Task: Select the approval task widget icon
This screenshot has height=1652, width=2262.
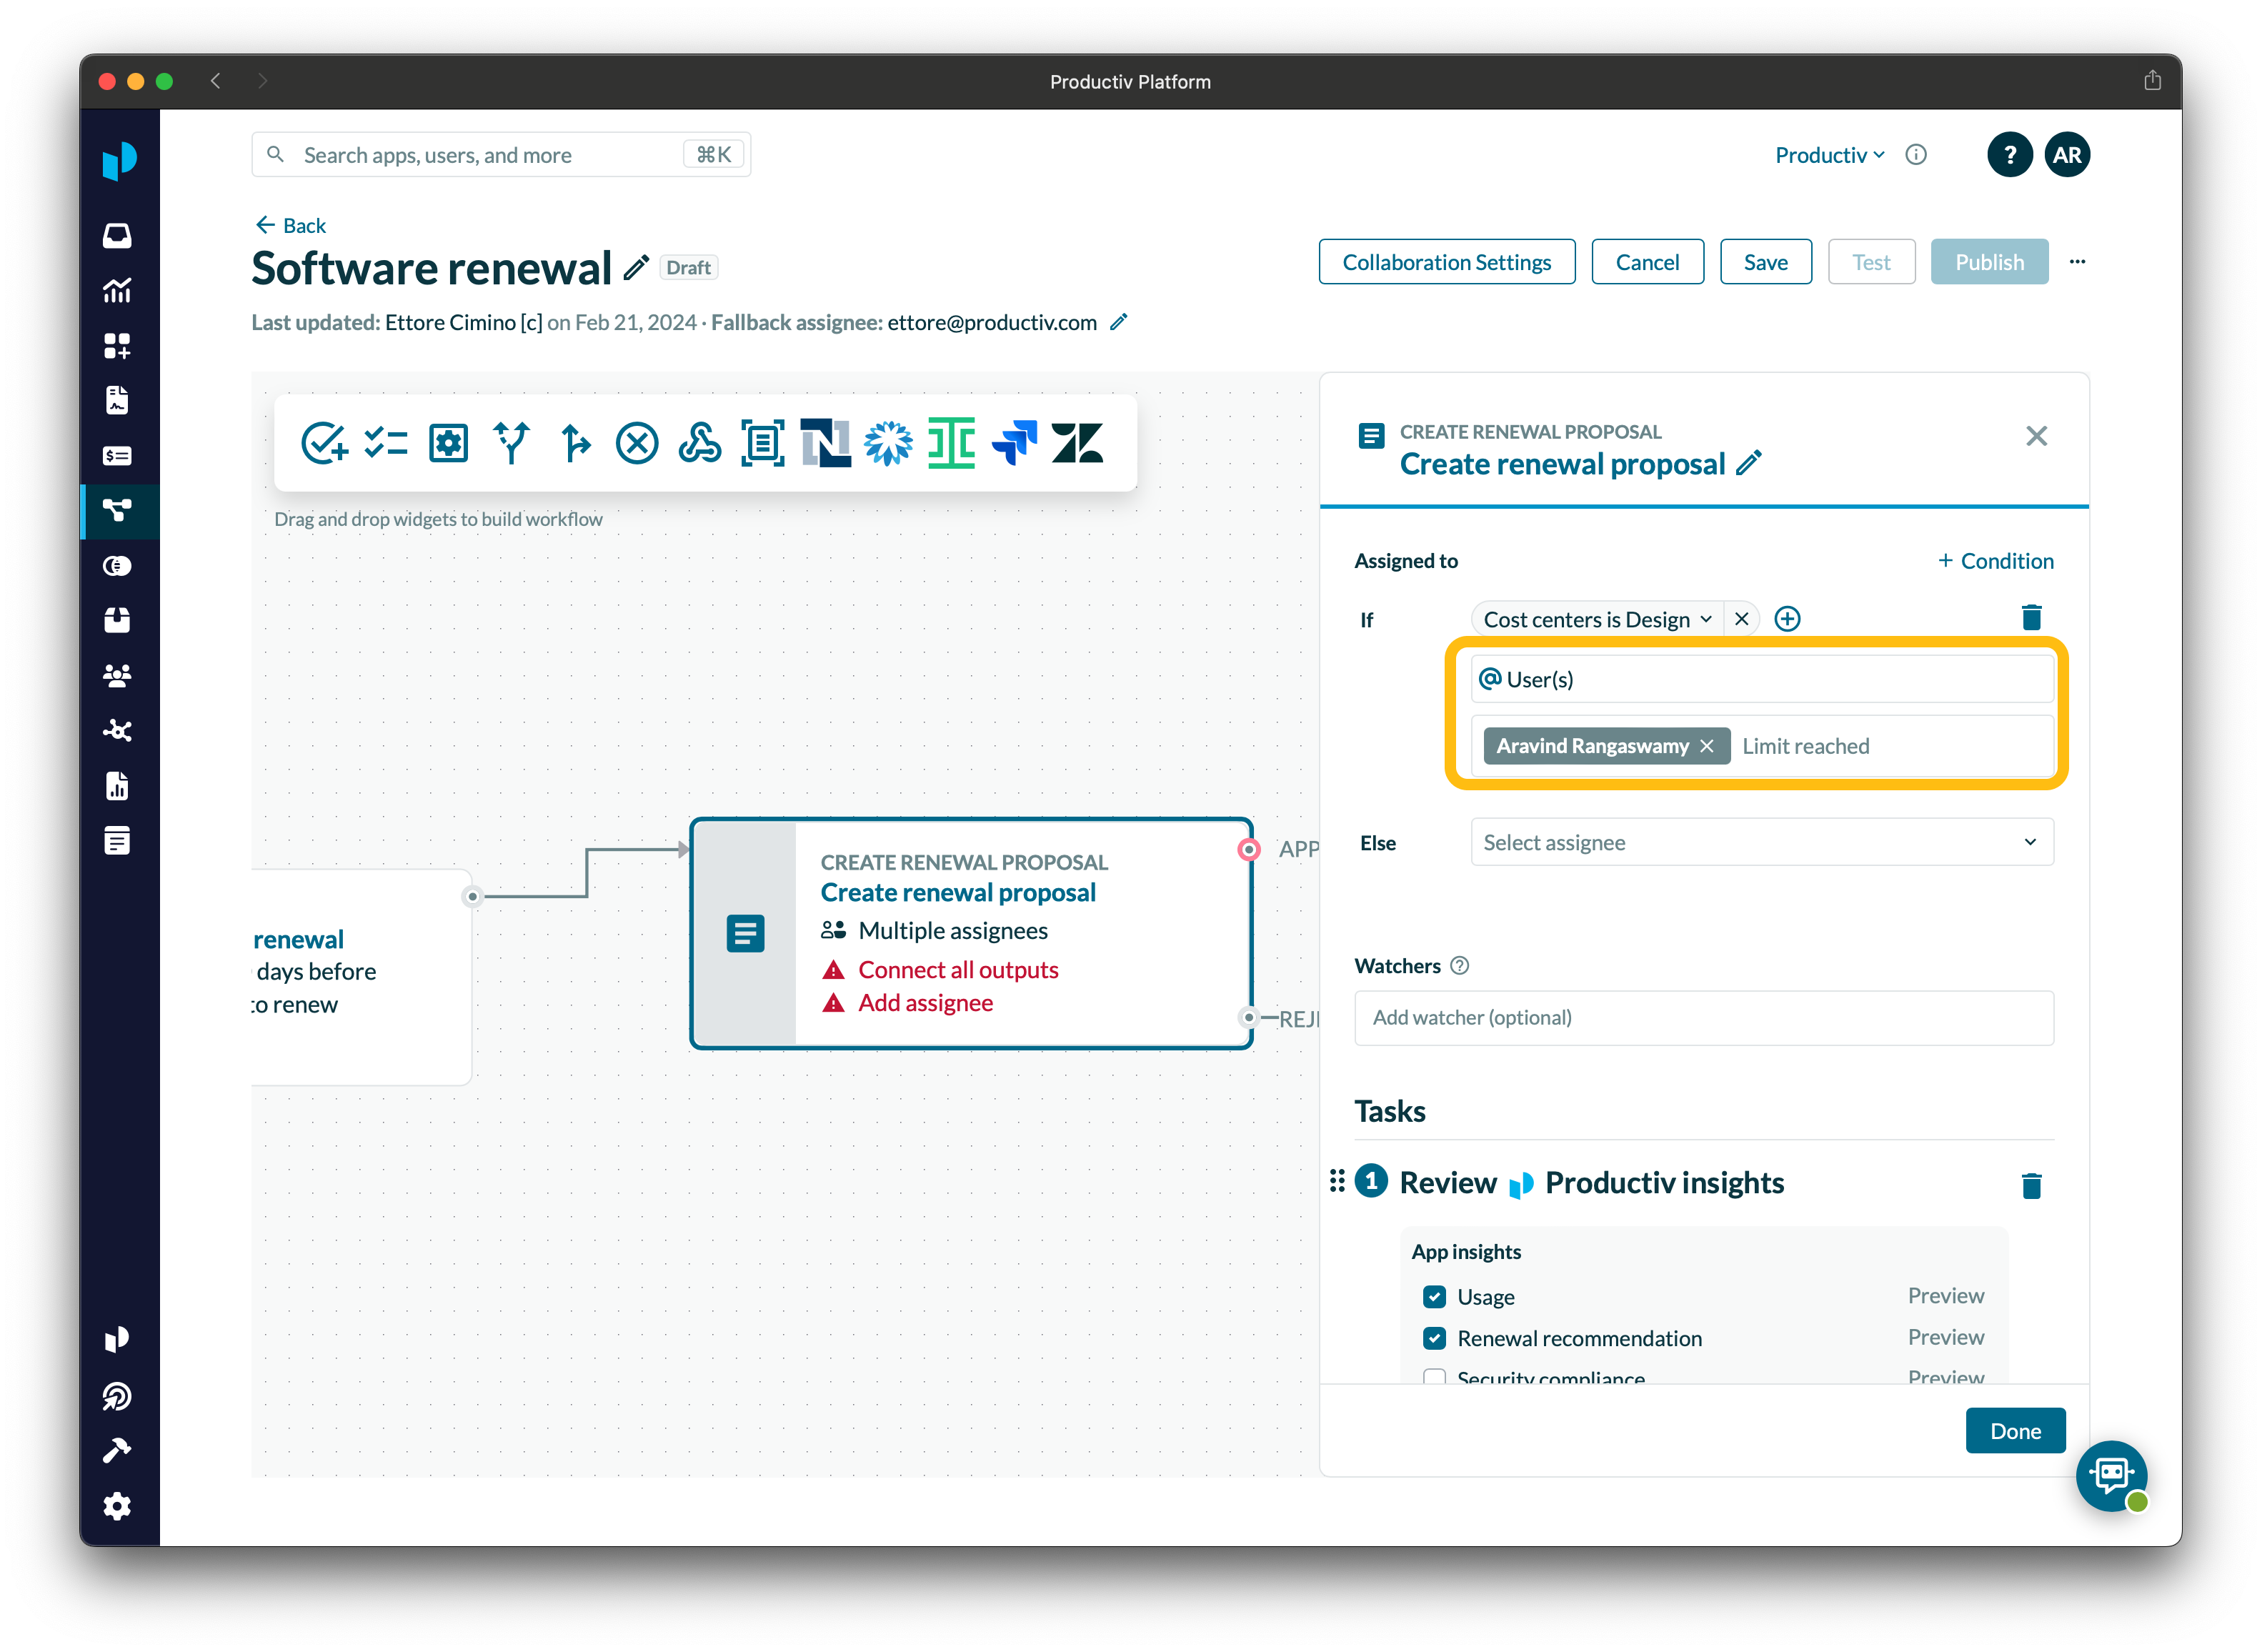Action: pyautogui.click(x=324, y=443)
